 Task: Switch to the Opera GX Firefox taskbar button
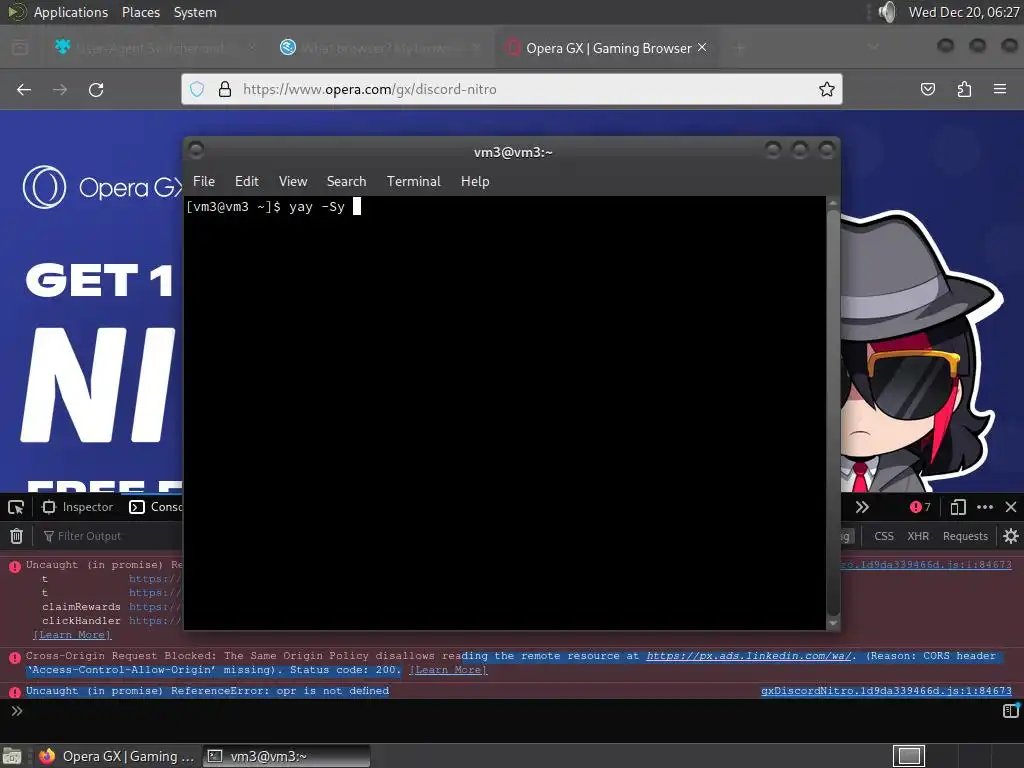coord(116,756)
